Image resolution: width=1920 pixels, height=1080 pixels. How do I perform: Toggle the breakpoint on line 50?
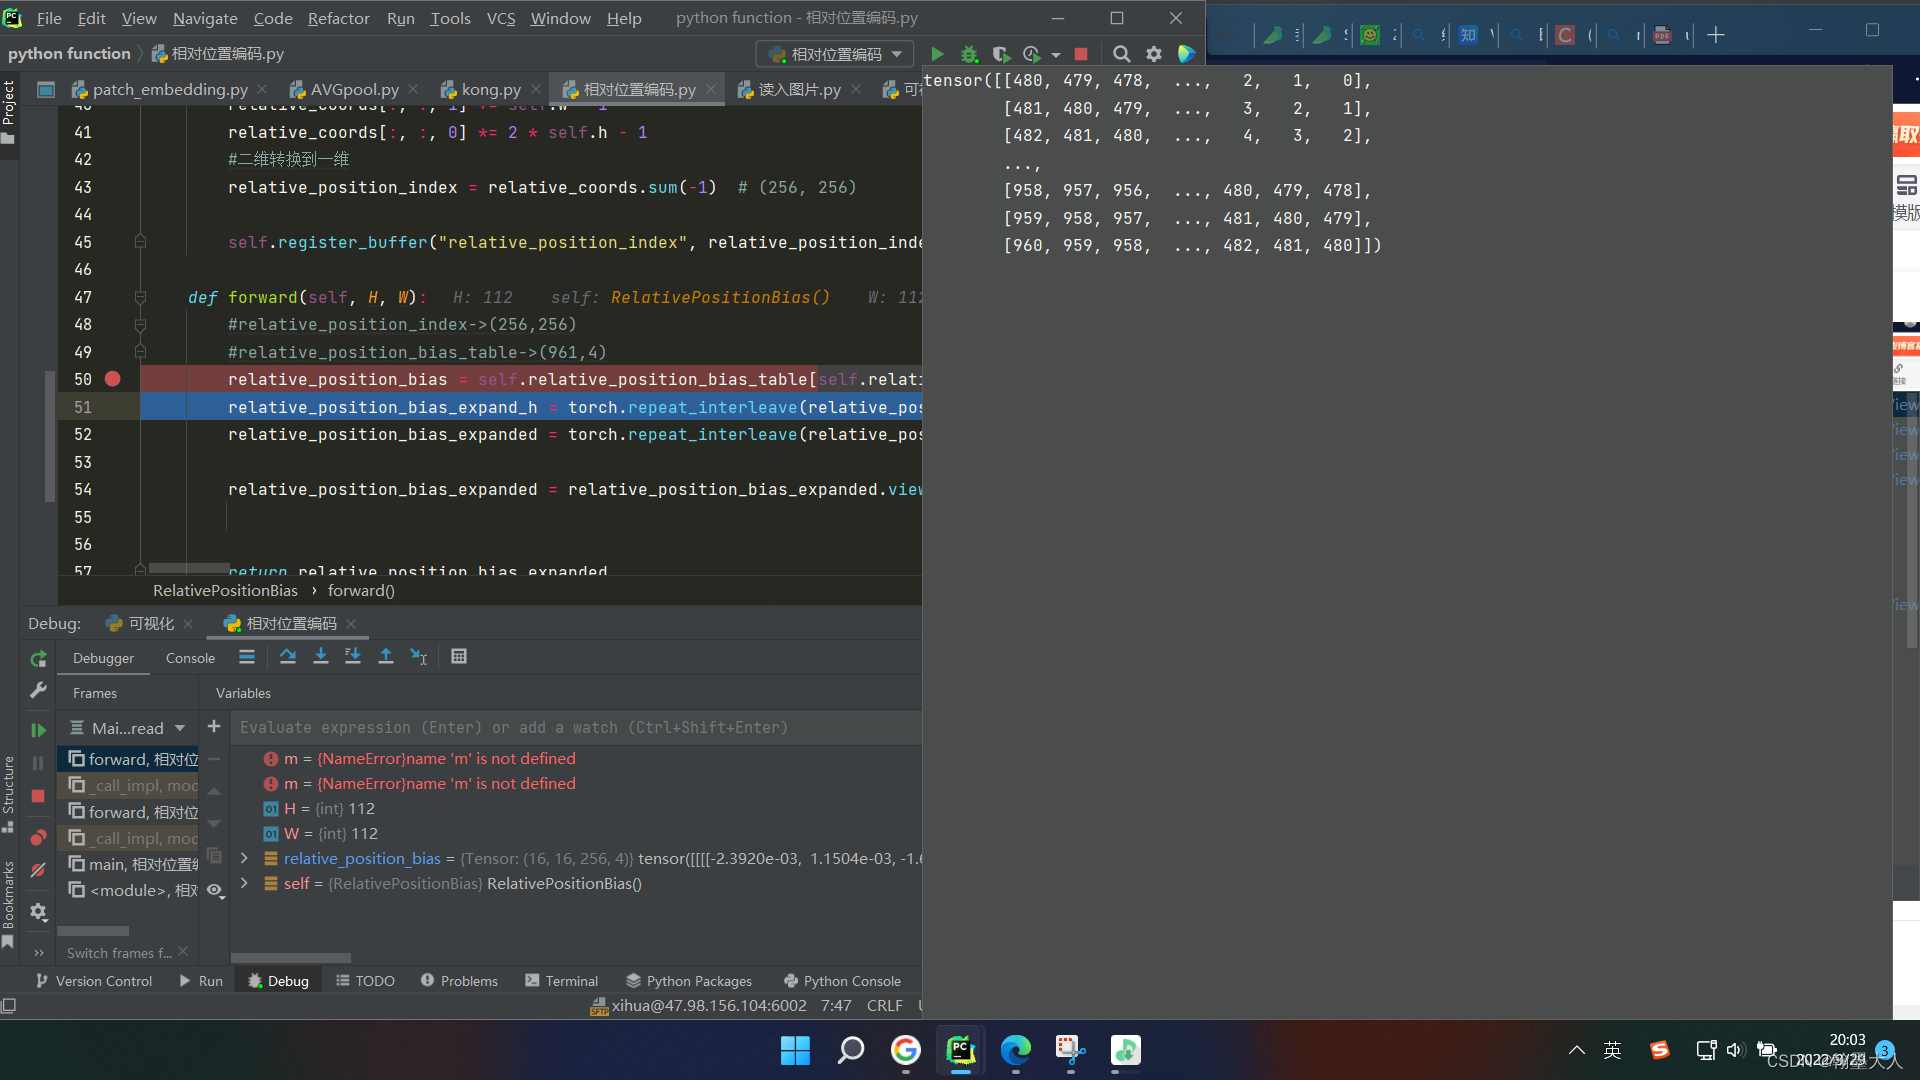pos(112,379)
